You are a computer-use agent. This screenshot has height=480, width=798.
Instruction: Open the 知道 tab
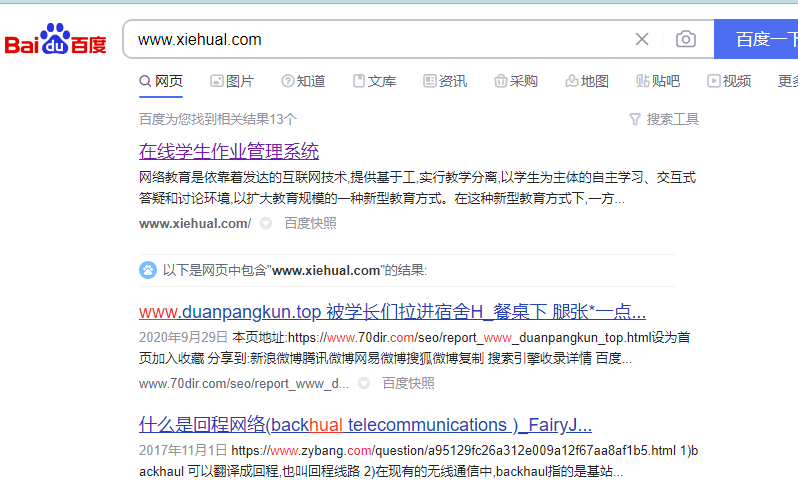303,81
